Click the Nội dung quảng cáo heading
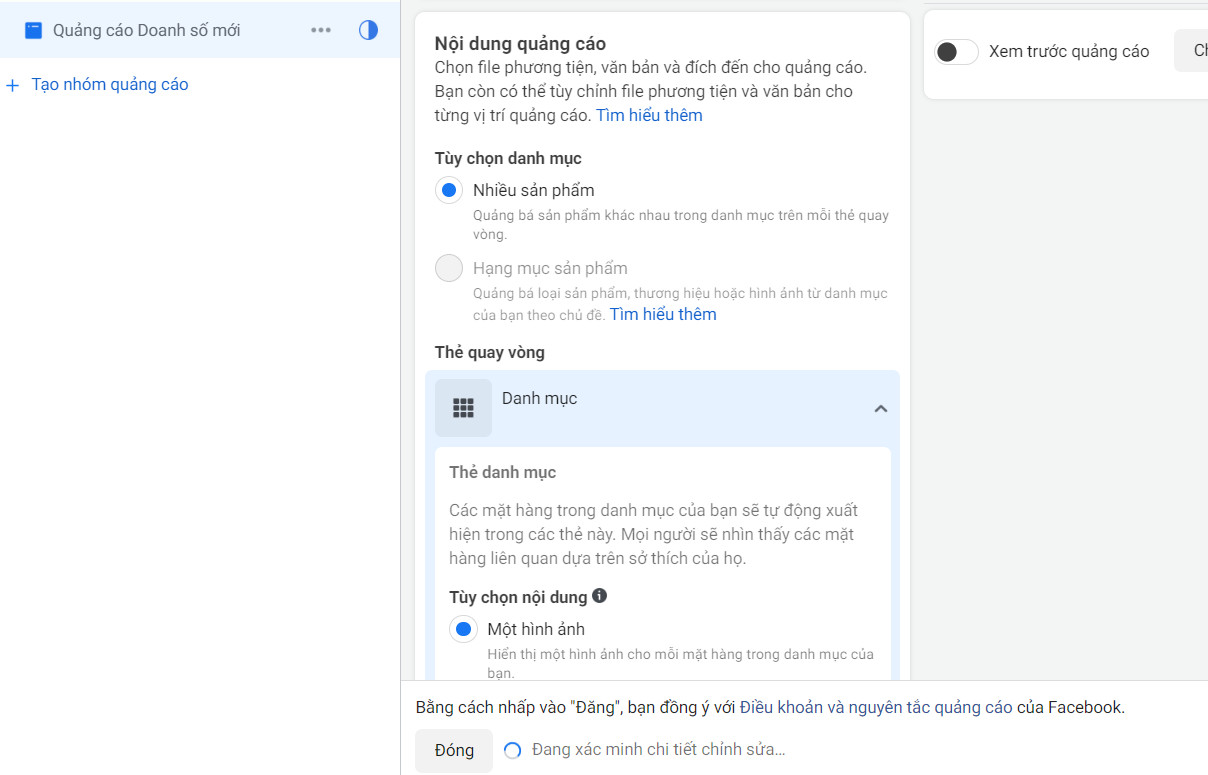Image resolution: width=1208 pixels, height=775 pixels. [x=520, y=43]
